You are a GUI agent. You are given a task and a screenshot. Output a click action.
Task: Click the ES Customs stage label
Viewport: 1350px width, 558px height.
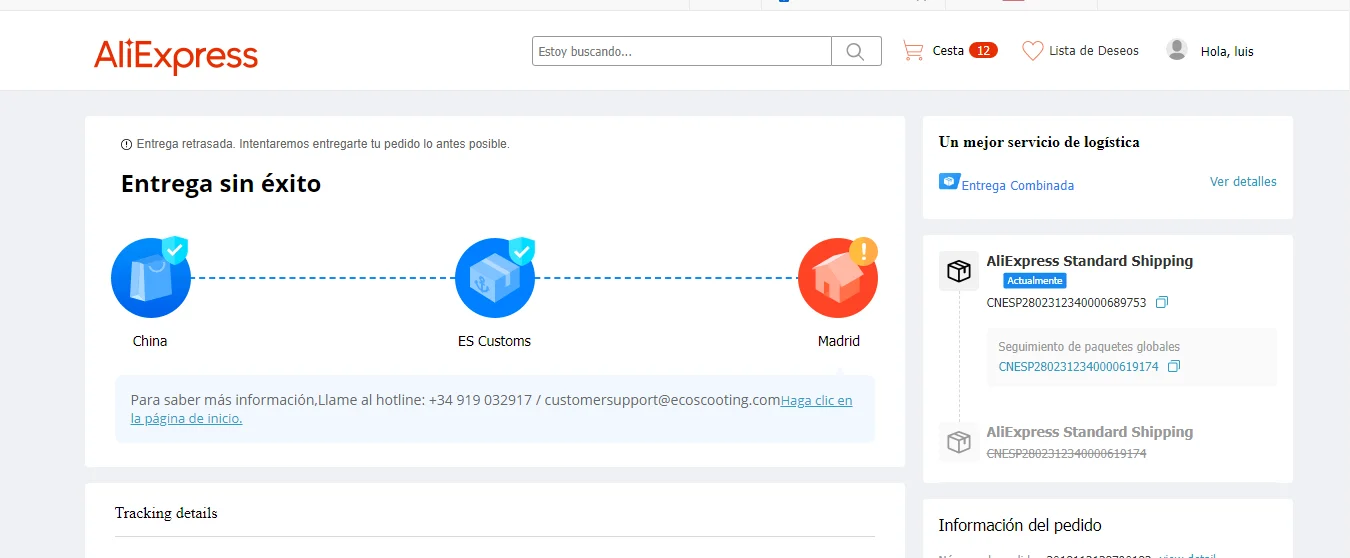pyautogui.click(x=494, y=341)
